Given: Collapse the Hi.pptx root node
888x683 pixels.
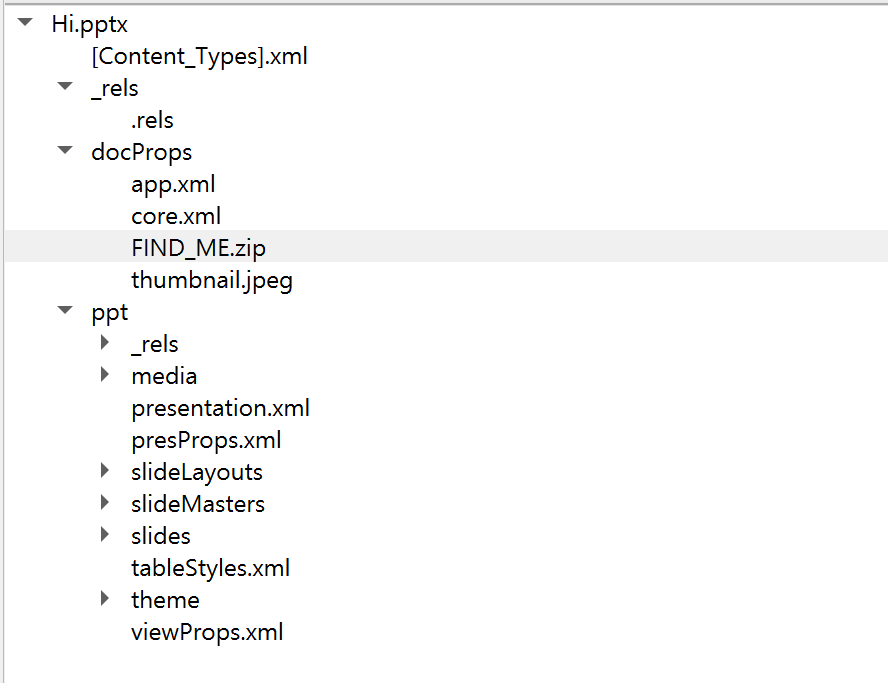Looking at the screenshot, I should coord(25,23).
